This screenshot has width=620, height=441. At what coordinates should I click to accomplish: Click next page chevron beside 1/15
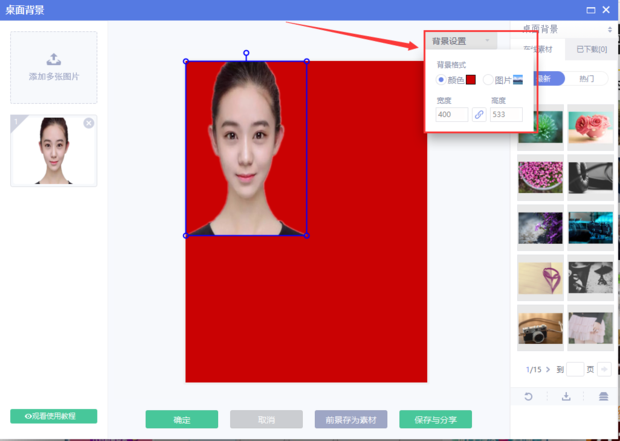[548, 369]
